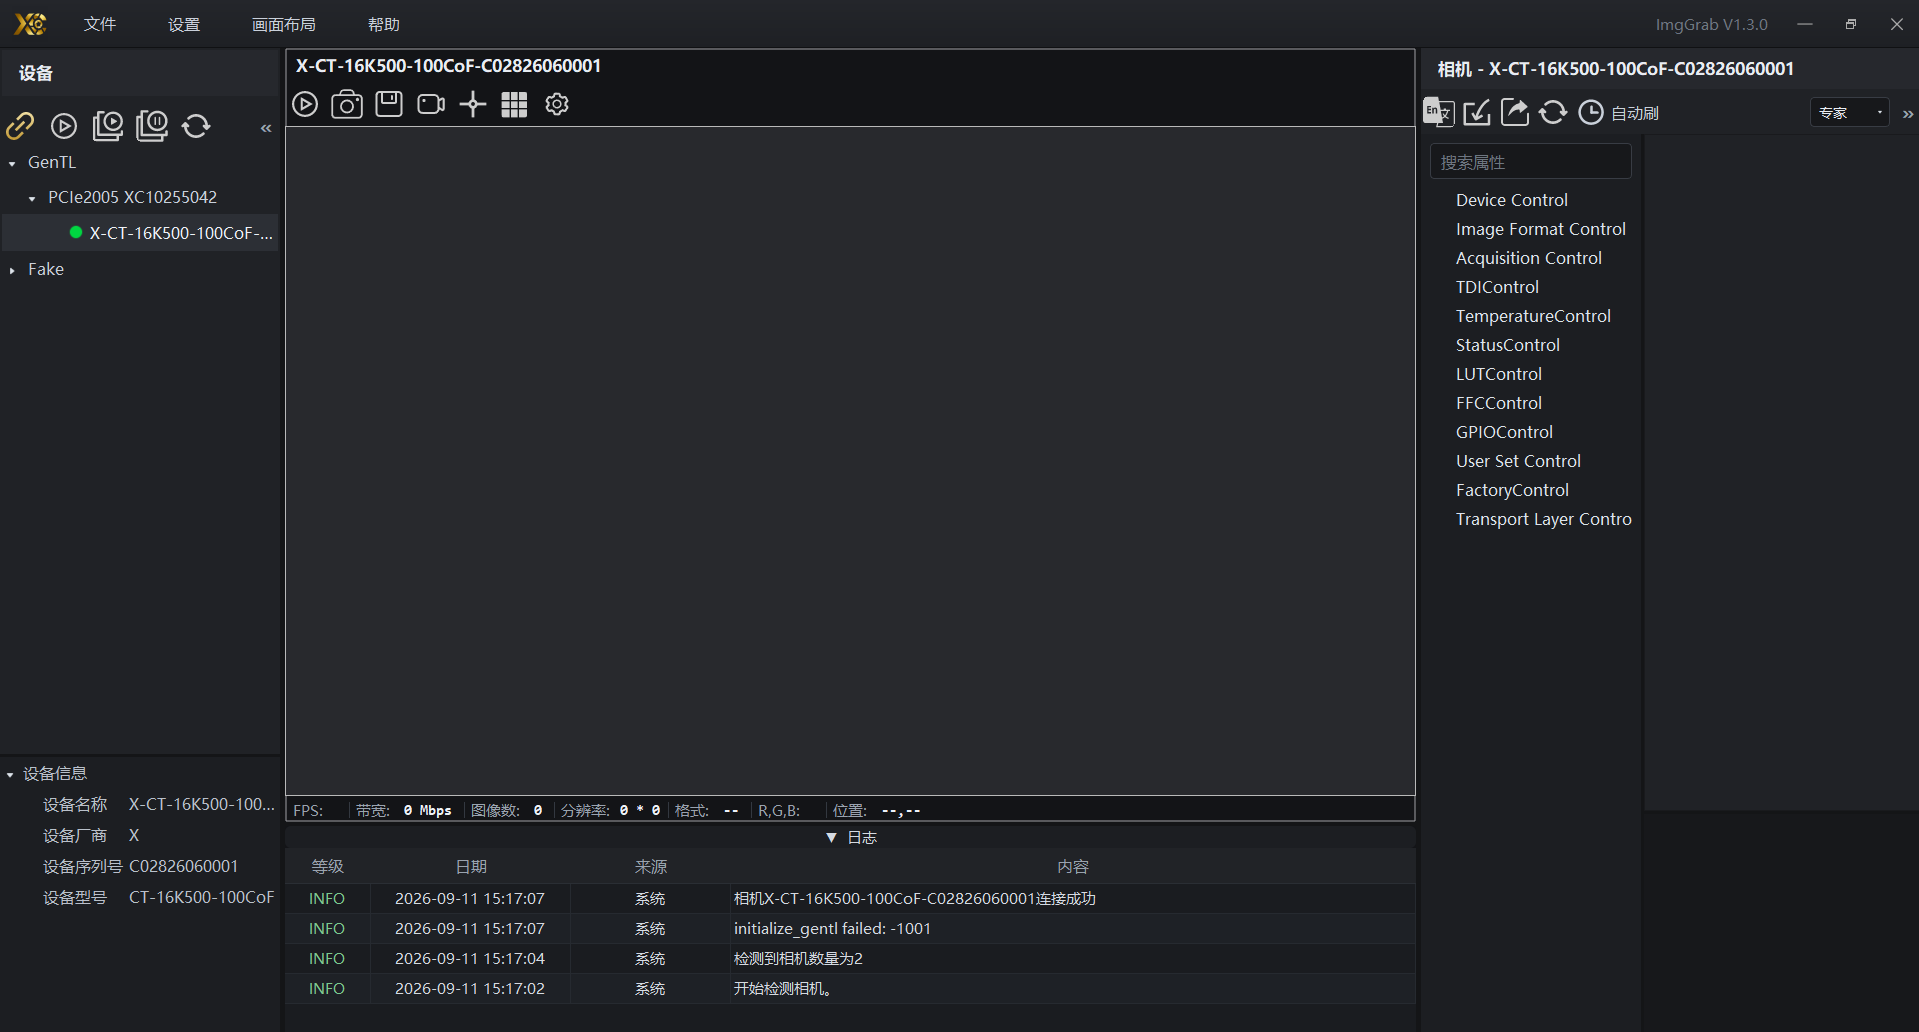Open the 文件 menu

tap(100, 24)
